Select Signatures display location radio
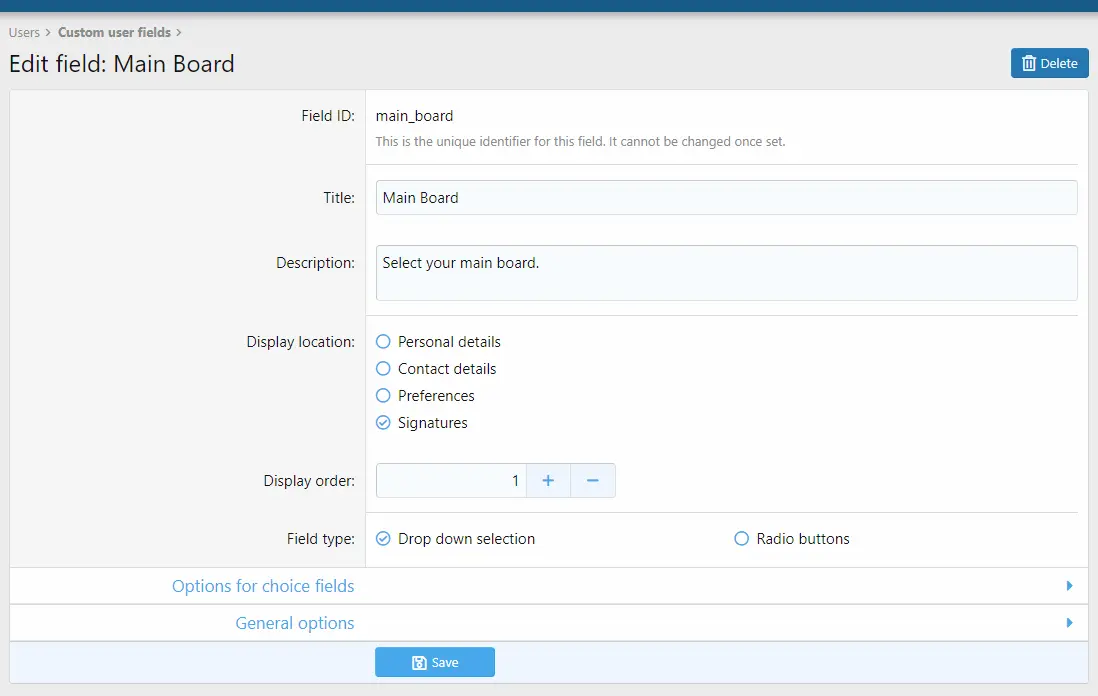This screenshot has width=1098, height=696. coord(383,422)
